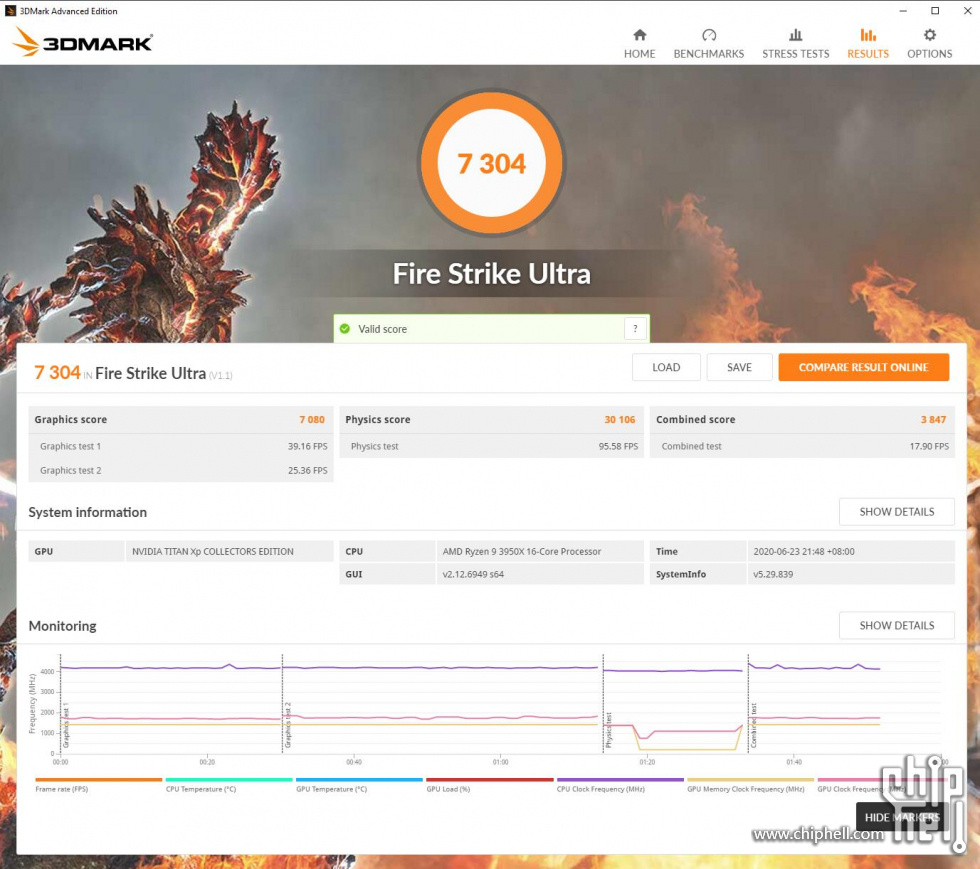The image size is (980, 869).
Task: Click the GUI version v2.12.6949 s64
Action: (473, 574)
